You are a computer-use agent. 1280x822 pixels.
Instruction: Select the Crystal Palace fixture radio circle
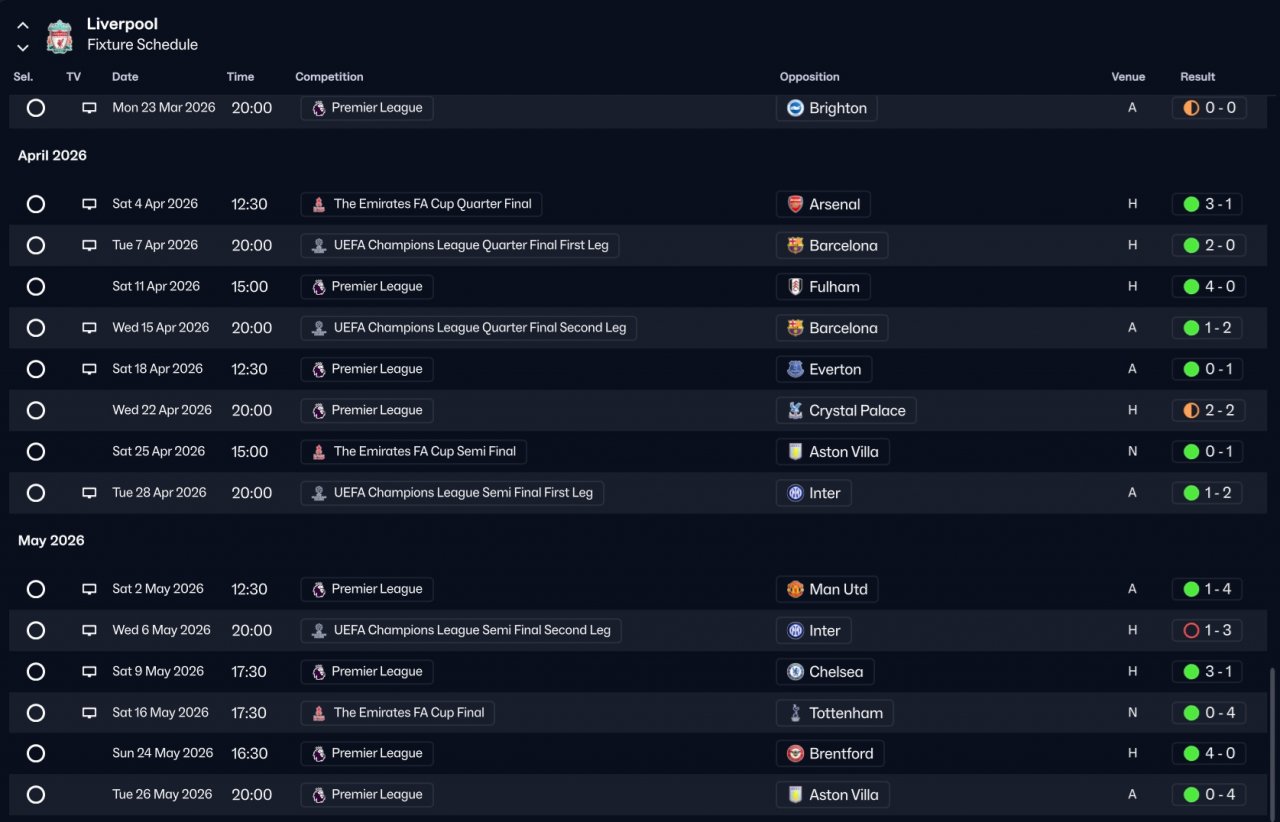point(36,411)
